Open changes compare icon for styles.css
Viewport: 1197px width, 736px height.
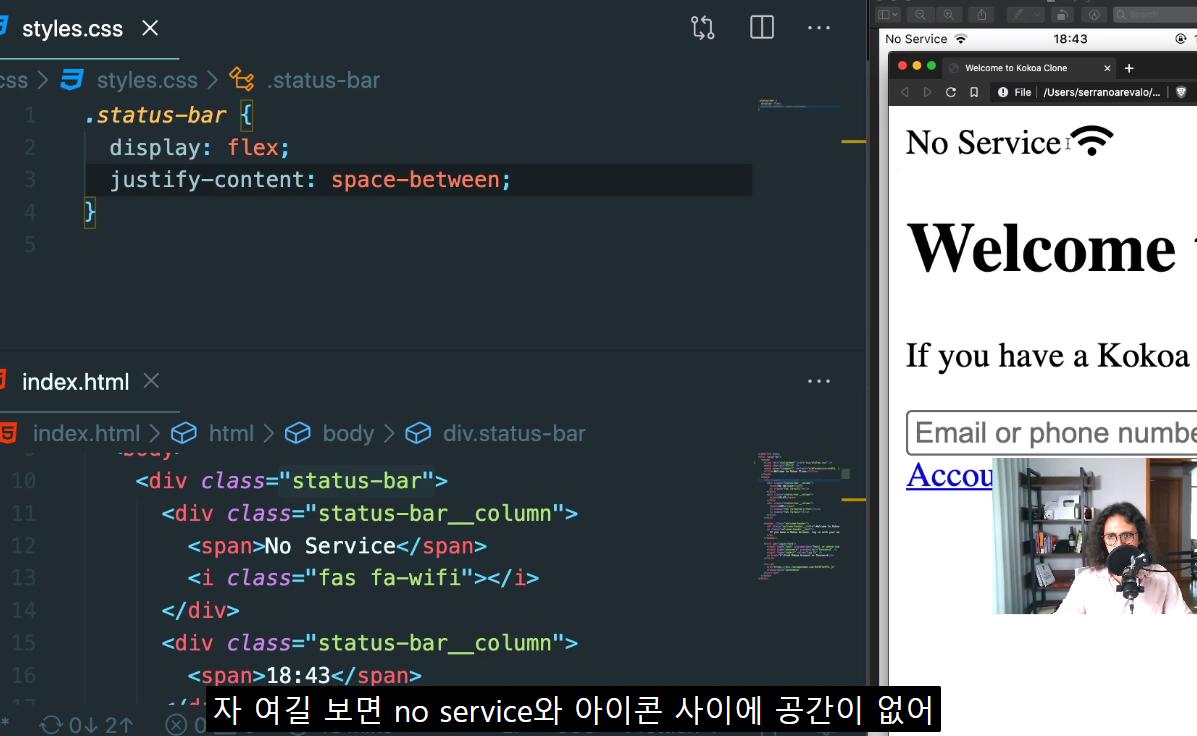(702, 27)
